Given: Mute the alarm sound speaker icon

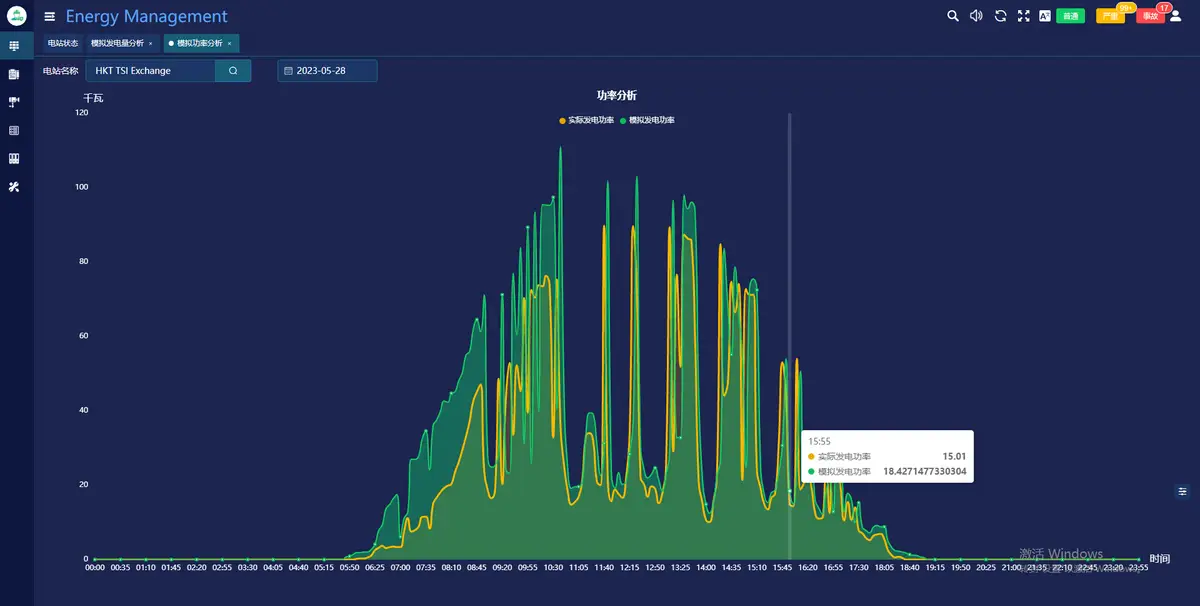Looking at the screenshot, I should pyautogui.click(x=976, y=16).
